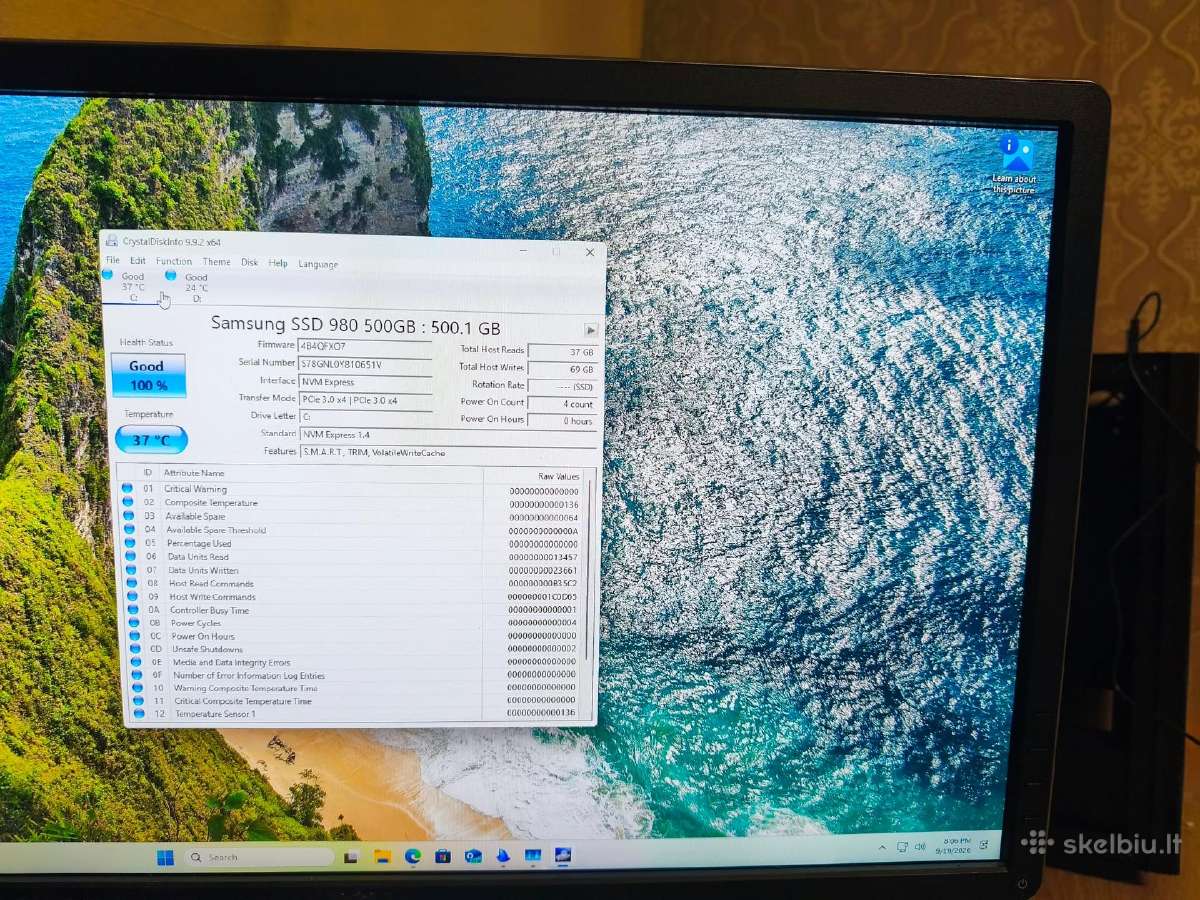Select the Available Spare Threshold row
The image size is (1200, 900).
(x=352, y=529)
